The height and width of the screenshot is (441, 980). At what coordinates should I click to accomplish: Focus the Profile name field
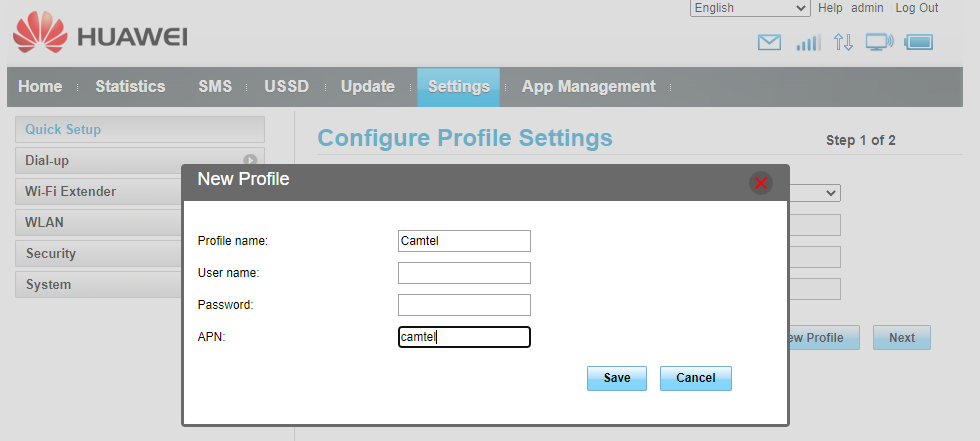point(464,240)
